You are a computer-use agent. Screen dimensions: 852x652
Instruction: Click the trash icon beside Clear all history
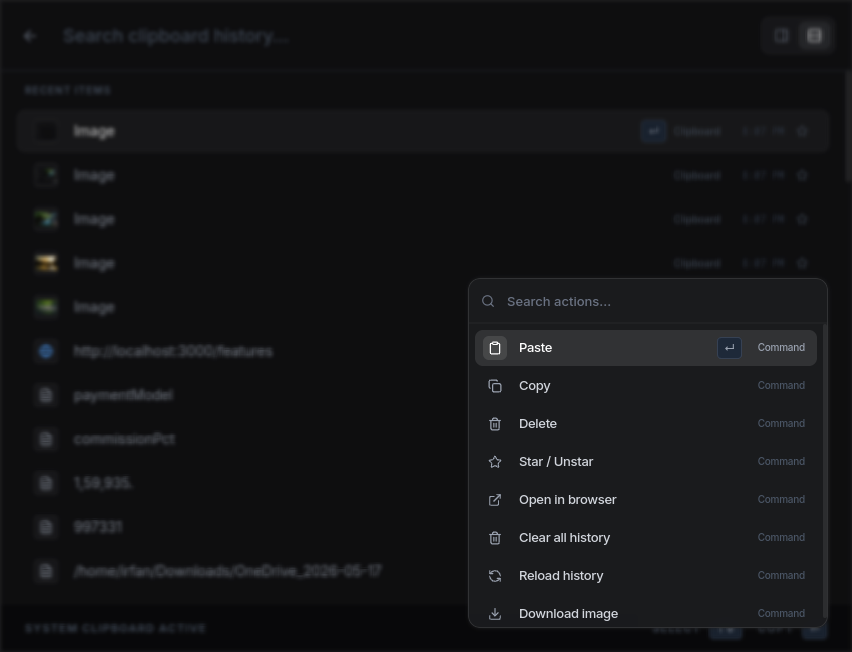click(x=494, y=538)
